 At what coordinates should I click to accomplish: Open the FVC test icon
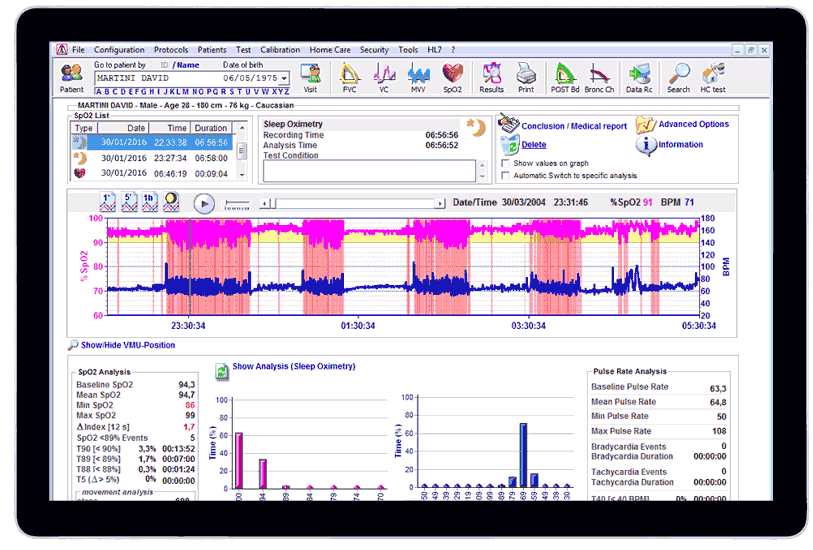point(349,78)
